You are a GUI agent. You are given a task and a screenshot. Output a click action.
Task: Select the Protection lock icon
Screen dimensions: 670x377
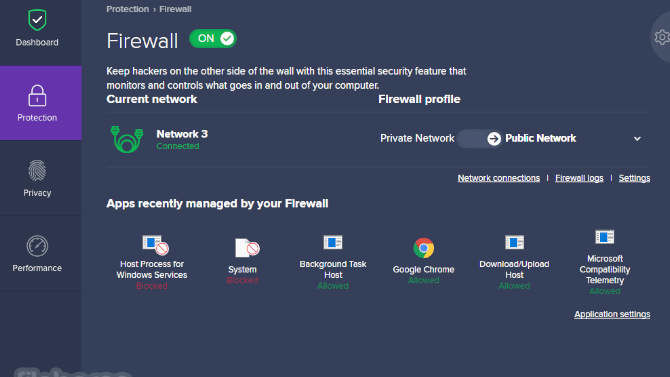[x=37, y=95]
